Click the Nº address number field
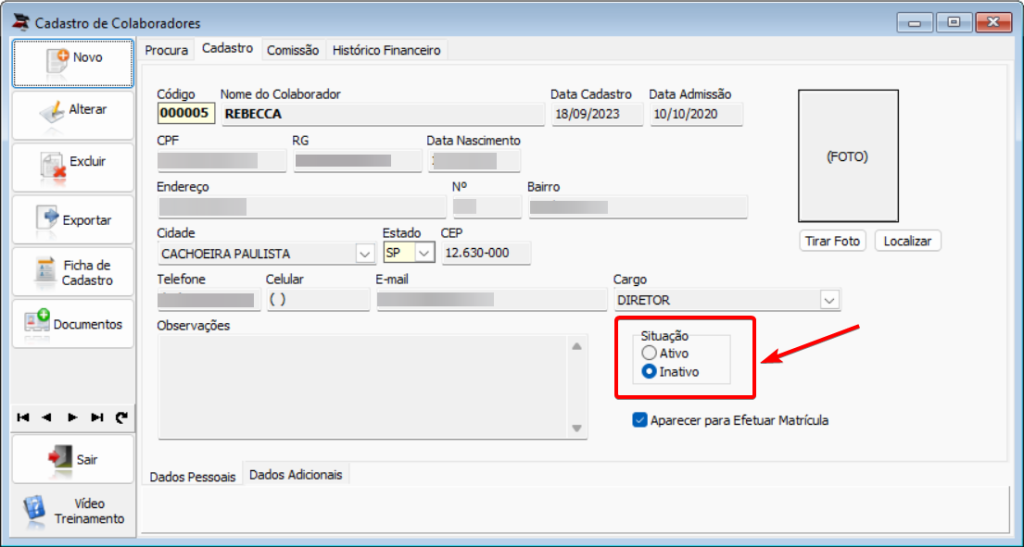 point(487,207)
